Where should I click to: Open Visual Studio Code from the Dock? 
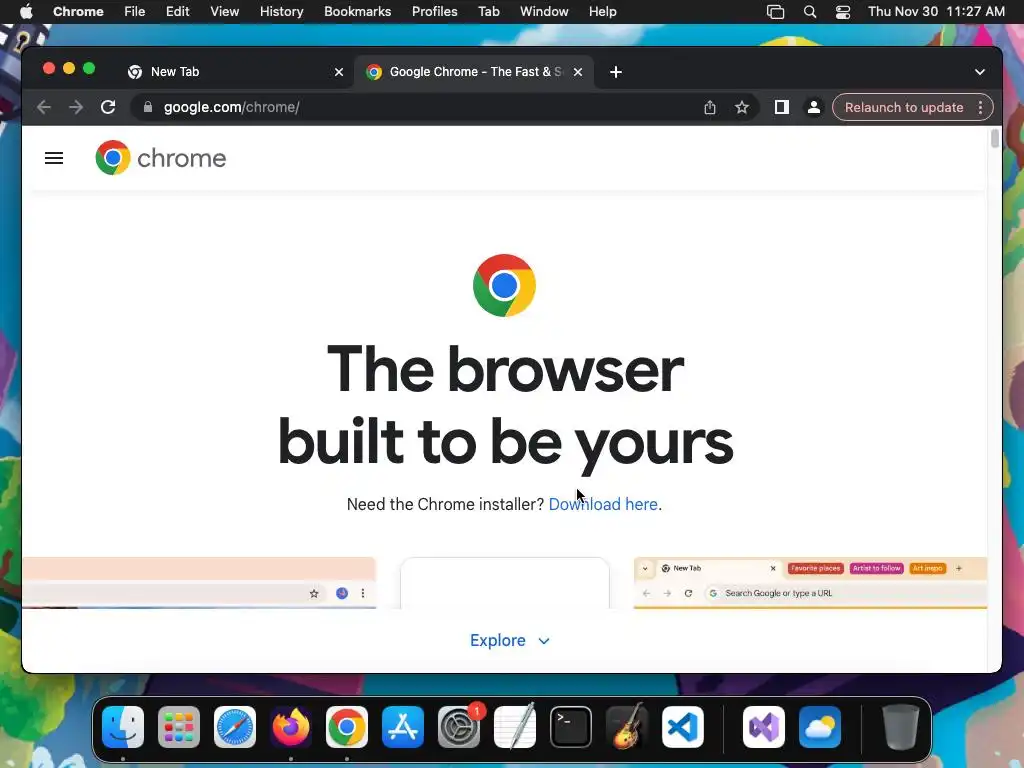(682, 727)
